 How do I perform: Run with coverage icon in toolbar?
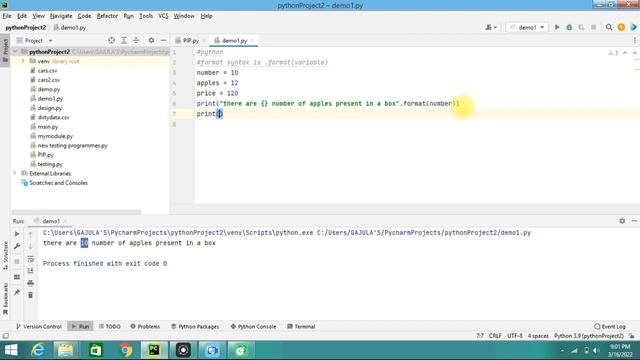[581, 27]
